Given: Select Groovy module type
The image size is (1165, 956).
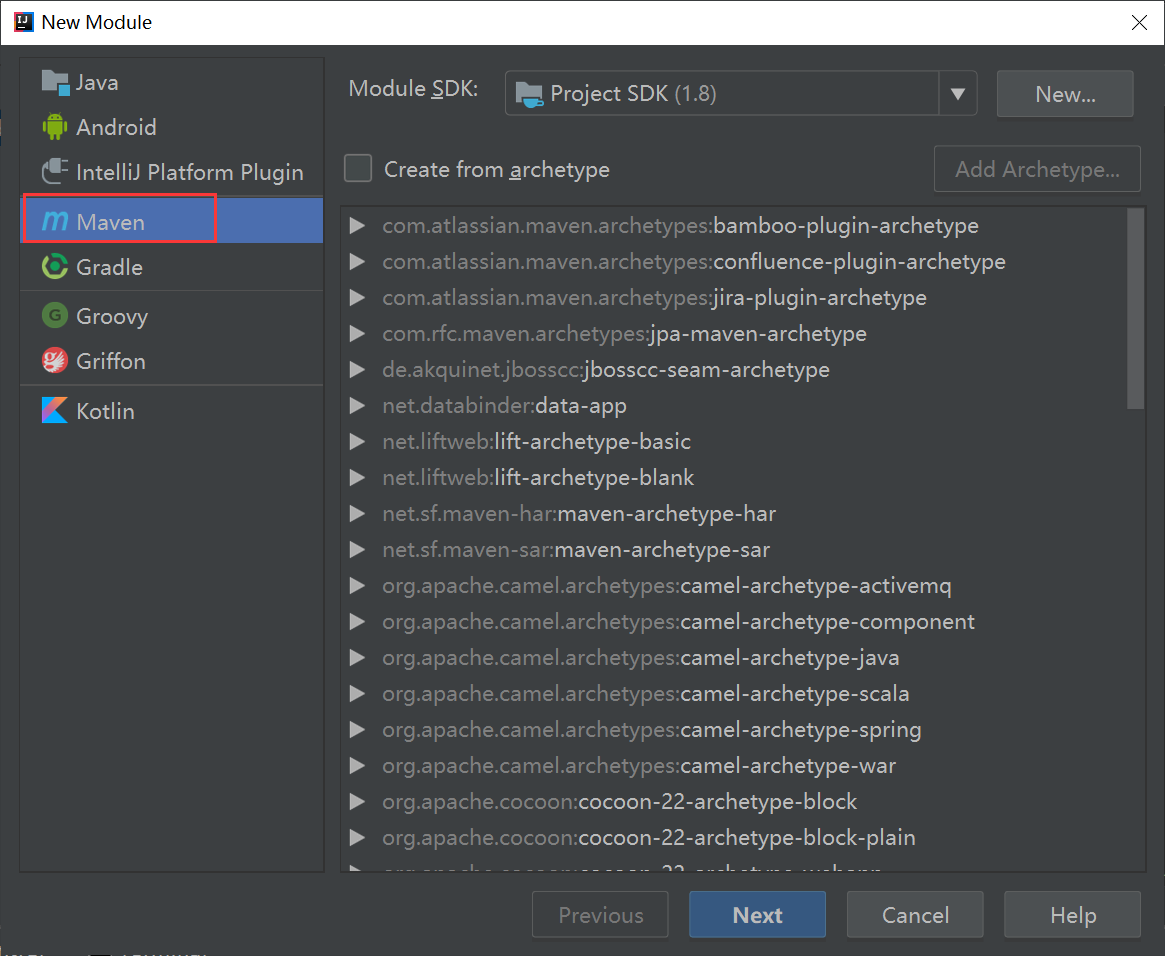Looking at the screenshot, I should 172,316.
